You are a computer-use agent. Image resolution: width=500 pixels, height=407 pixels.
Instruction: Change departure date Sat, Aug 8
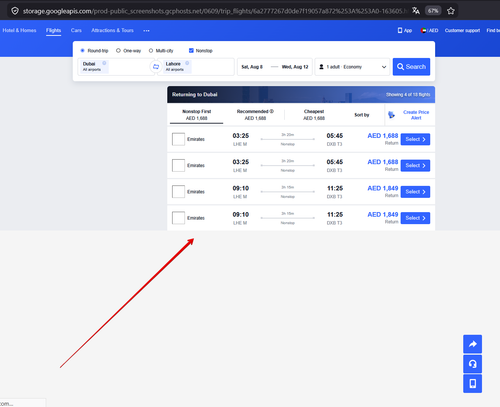(x=252, y=67)
